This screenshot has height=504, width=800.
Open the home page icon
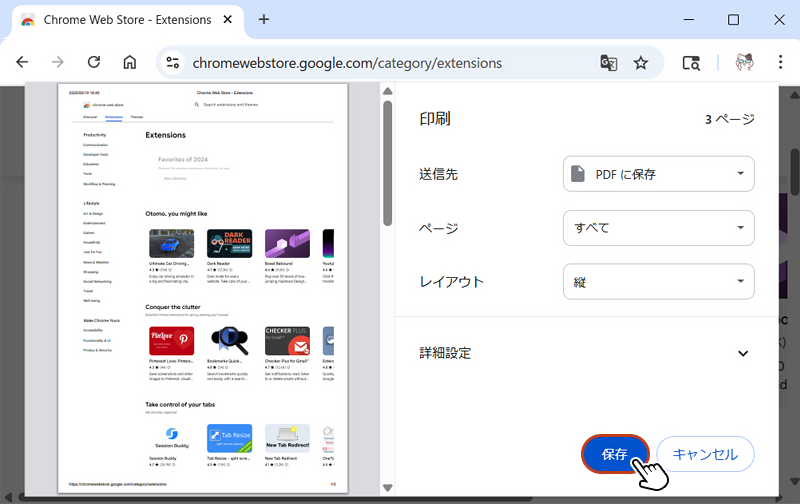pyautogui.click(x=130, y=62)
